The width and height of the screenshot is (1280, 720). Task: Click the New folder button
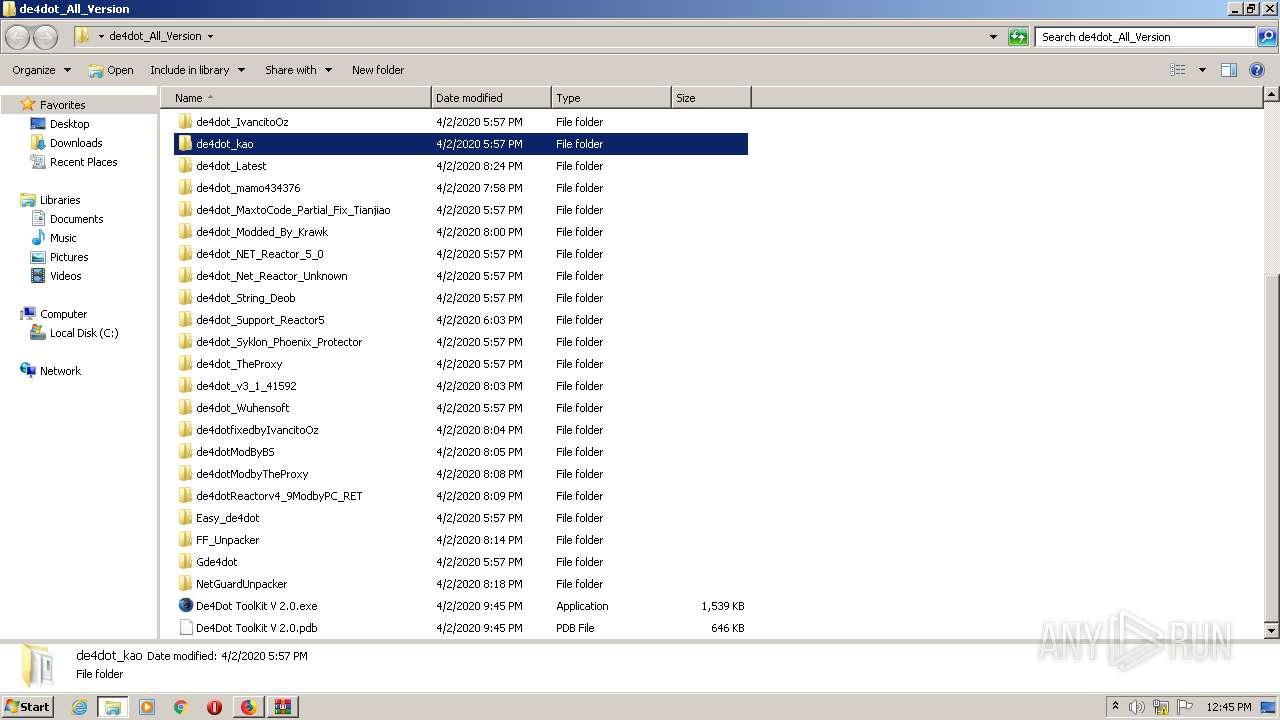pos(378,70)
